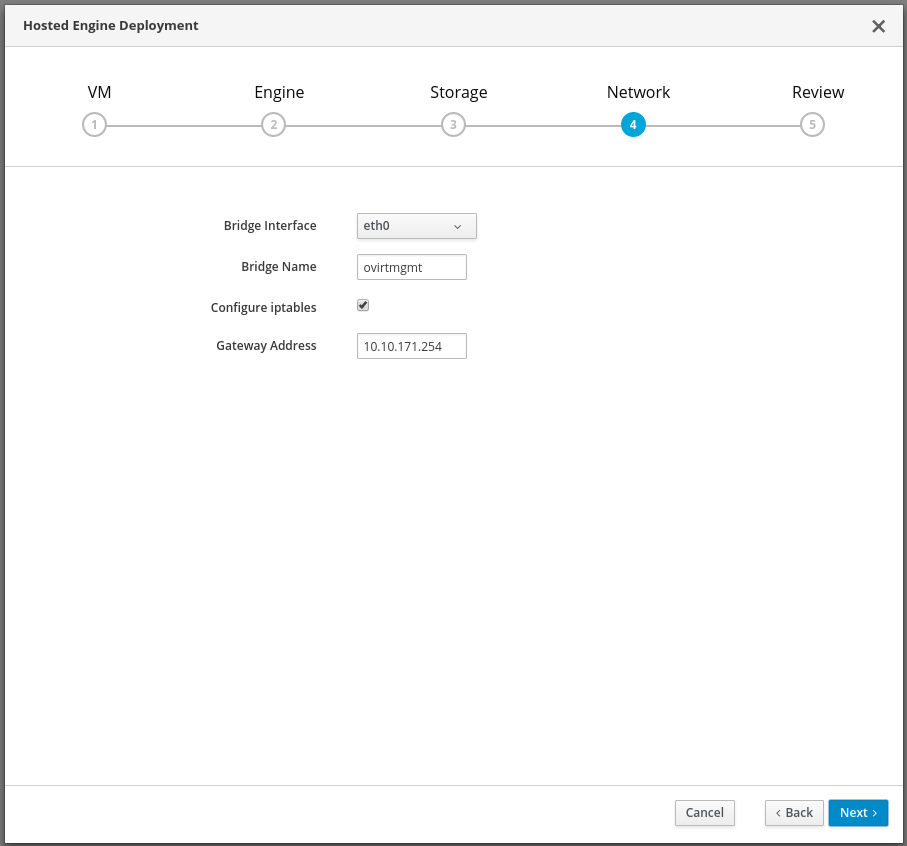This screenshot has width=907, height=846.
Task: Click the step 2 circle for Engine
Action: [x=273, y=125]
